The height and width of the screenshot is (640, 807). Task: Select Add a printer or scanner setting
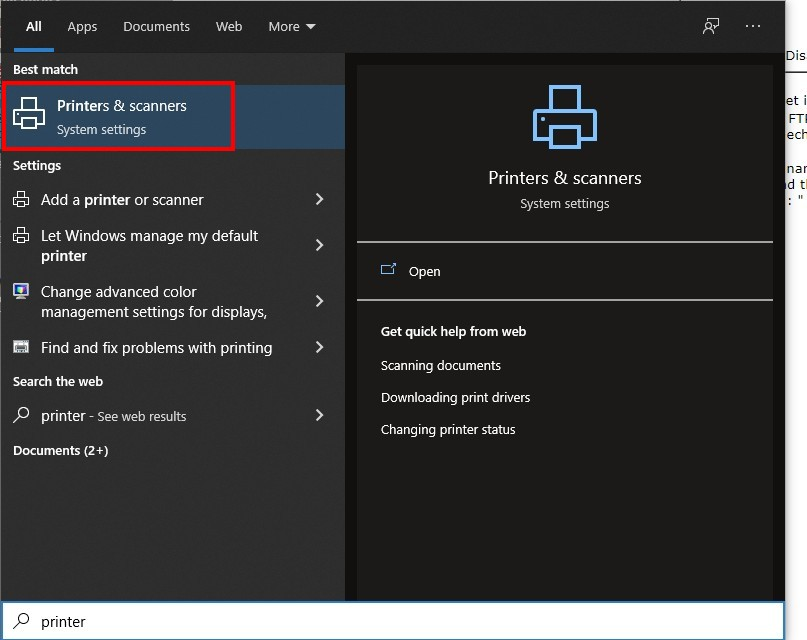tap(173, 199)
